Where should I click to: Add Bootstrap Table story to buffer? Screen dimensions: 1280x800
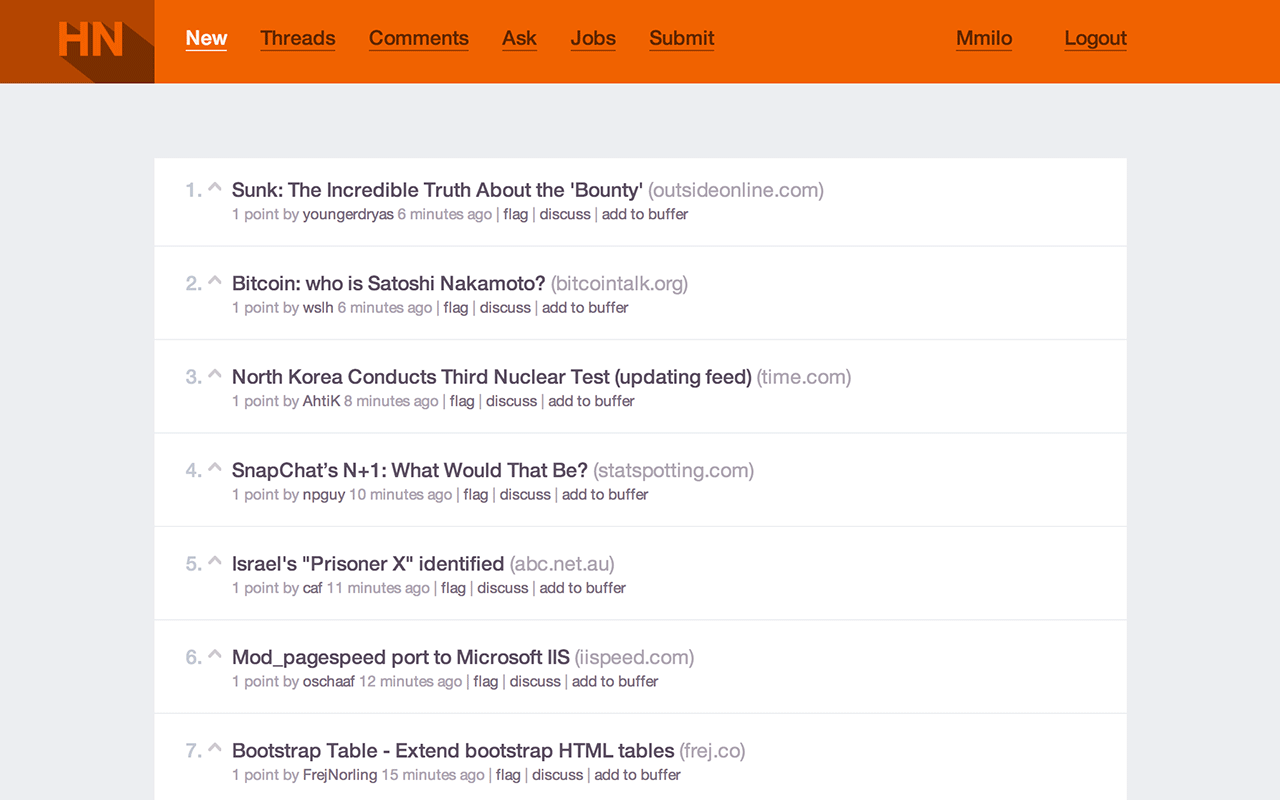click(638, 775)
